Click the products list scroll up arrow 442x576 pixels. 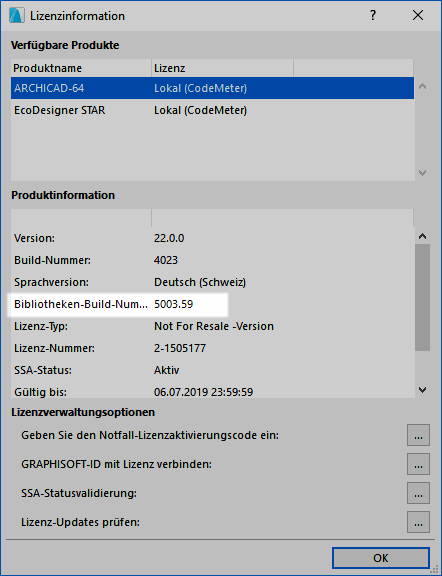[x=423, y=87]
